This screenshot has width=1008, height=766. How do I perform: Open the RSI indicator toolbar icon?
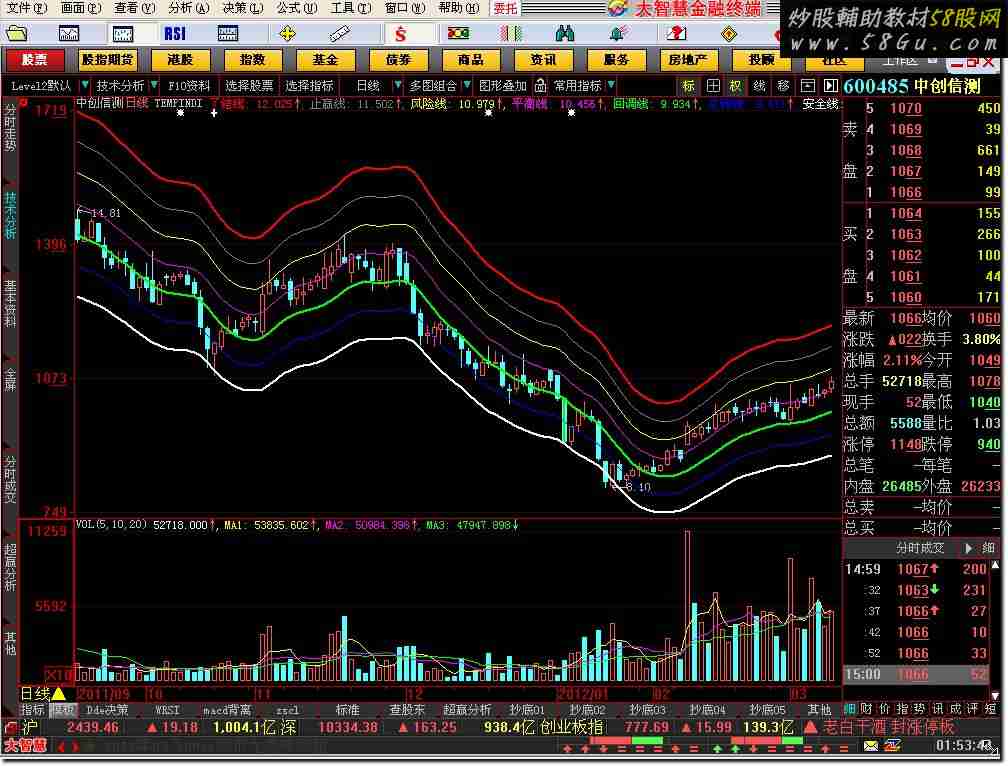tap(175, 33)
